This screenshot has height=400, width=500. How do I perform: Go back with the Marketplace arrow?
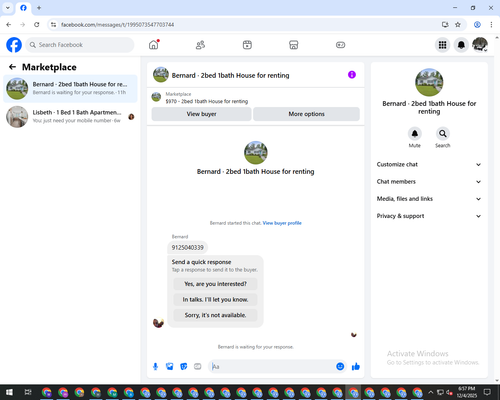(x=12, y=67)
